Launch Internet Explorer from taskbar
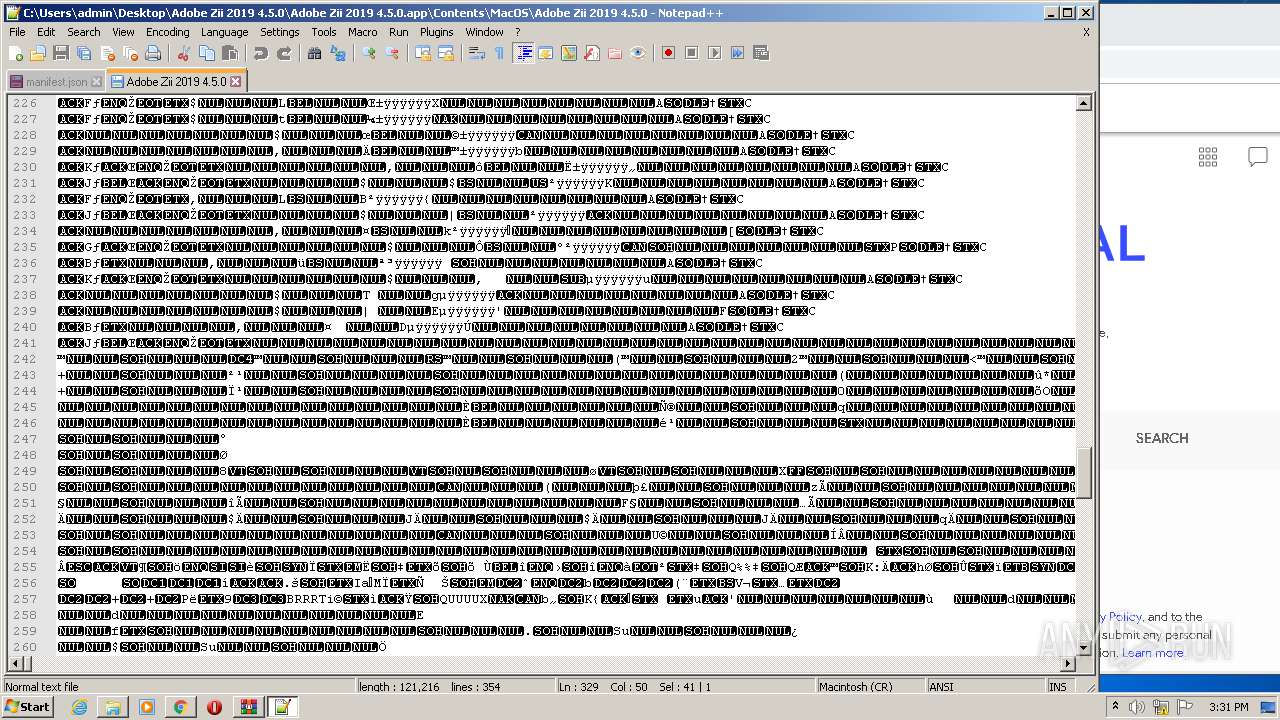The height and width of the screenshot is (720, 1280). pyautogui.click(x=79, y=707)
